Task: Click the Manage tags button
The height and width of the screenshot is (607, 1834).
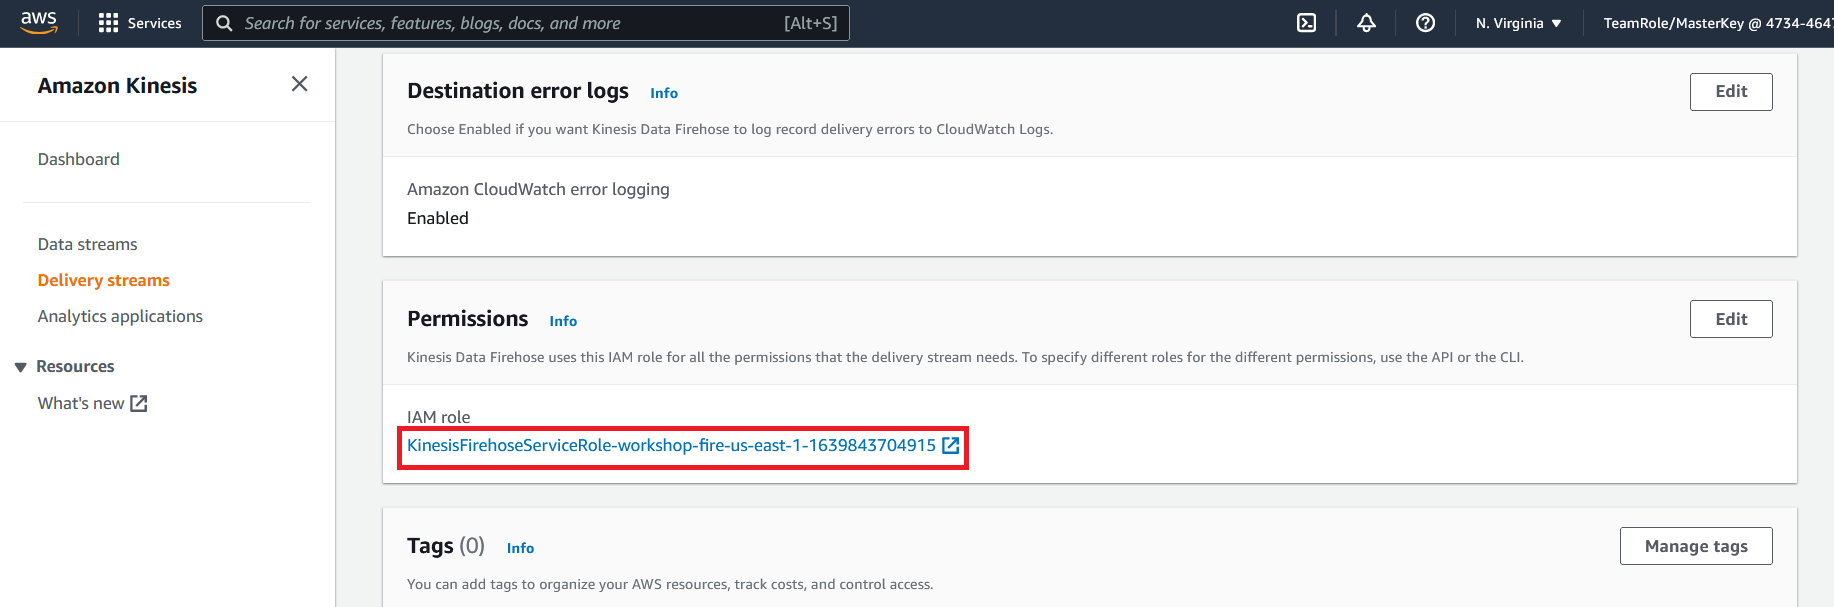Action: (1696, 546)
